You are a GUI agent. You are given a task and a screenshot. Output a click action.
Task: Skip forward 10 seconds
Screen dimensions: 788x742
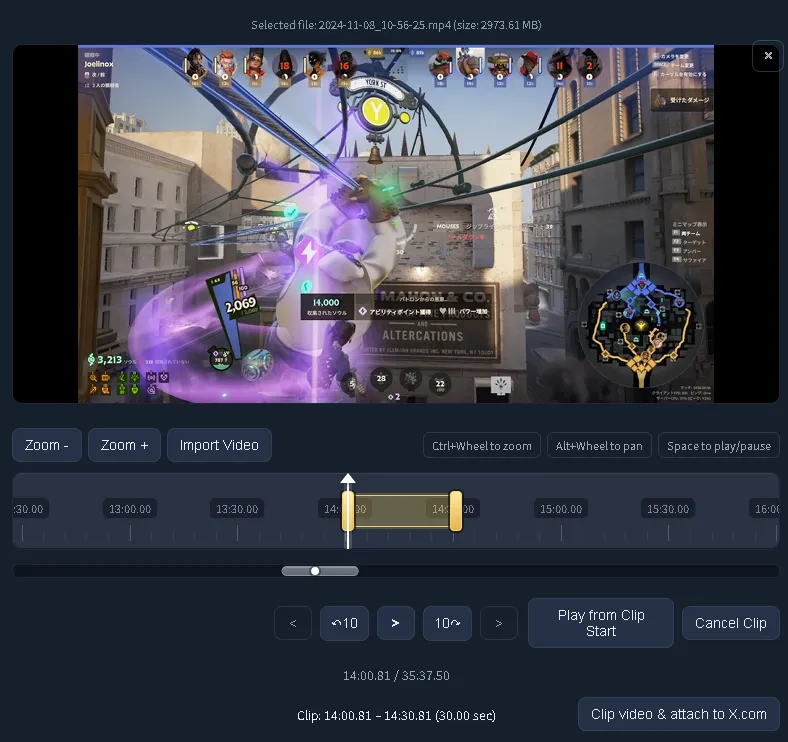447,623
